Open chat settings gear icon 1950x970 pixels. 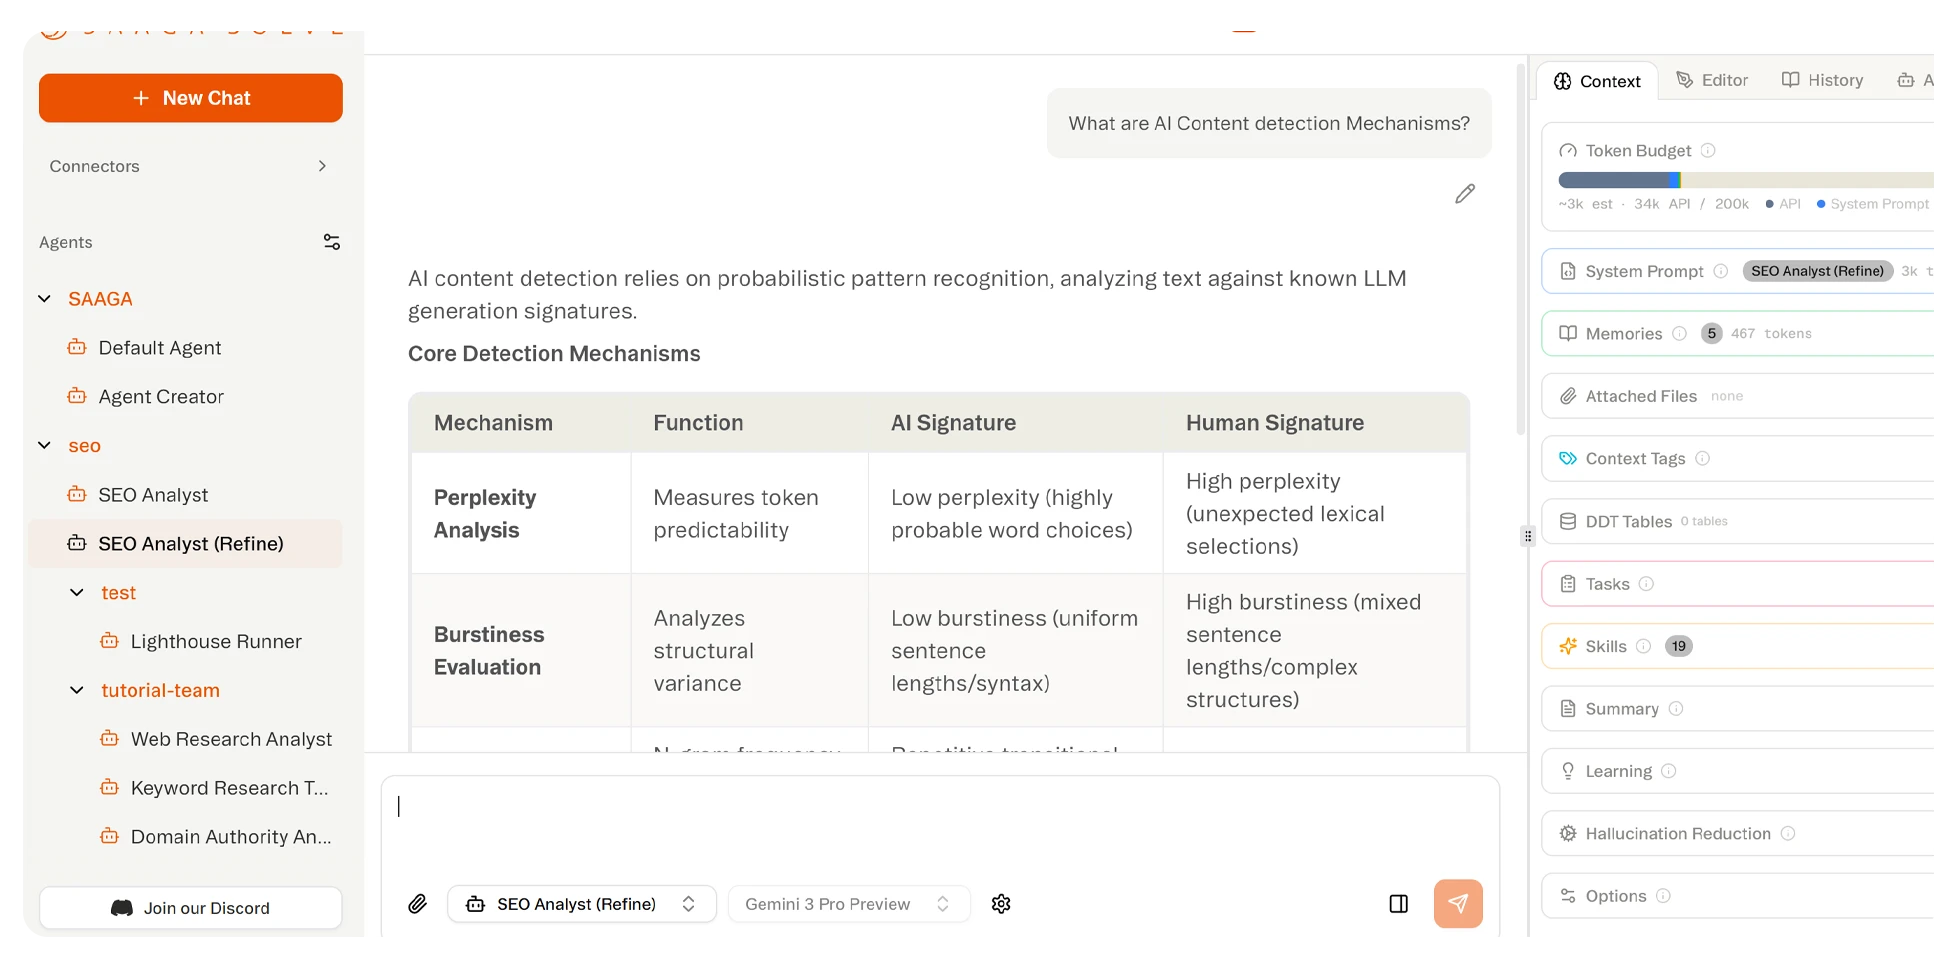(x=1001, y=904)
